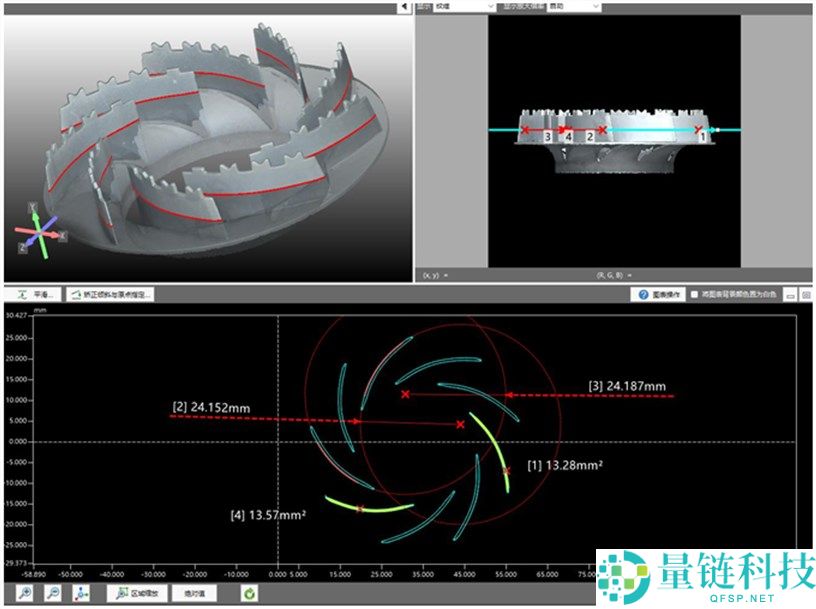The width and height of the screenshot is (816, 609).
Task: Click the panel expand icon at far right
Action: (806, 295)
